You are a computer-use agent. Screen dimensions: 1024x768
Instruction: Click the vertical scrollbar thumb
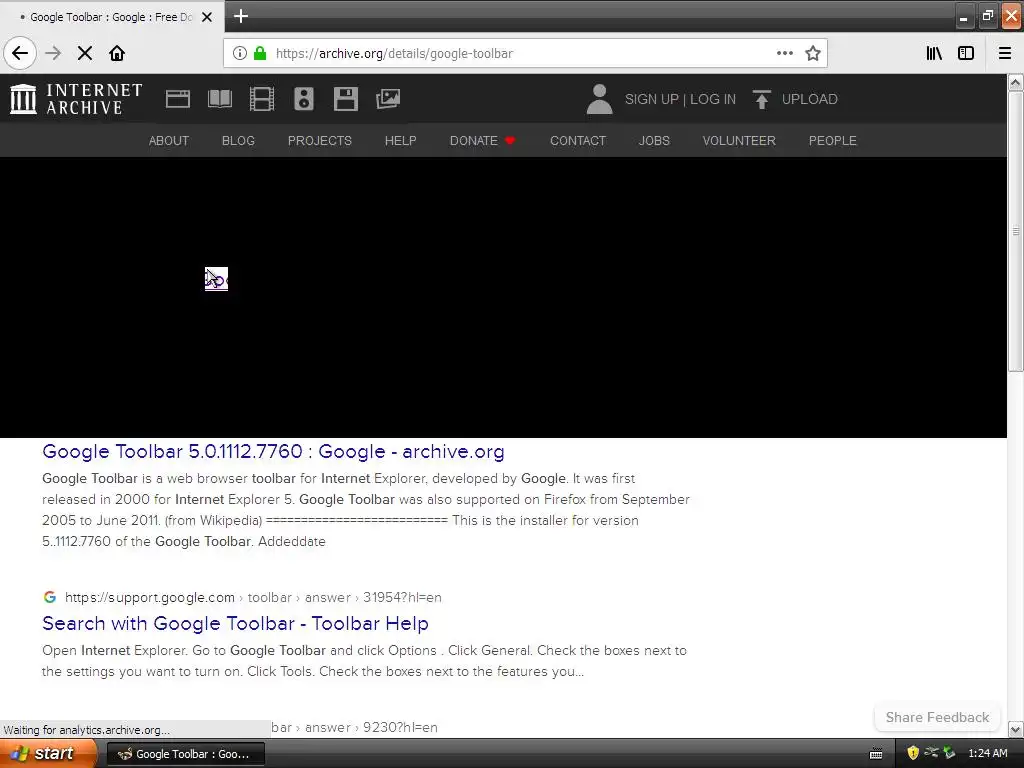click(1016, 231)
